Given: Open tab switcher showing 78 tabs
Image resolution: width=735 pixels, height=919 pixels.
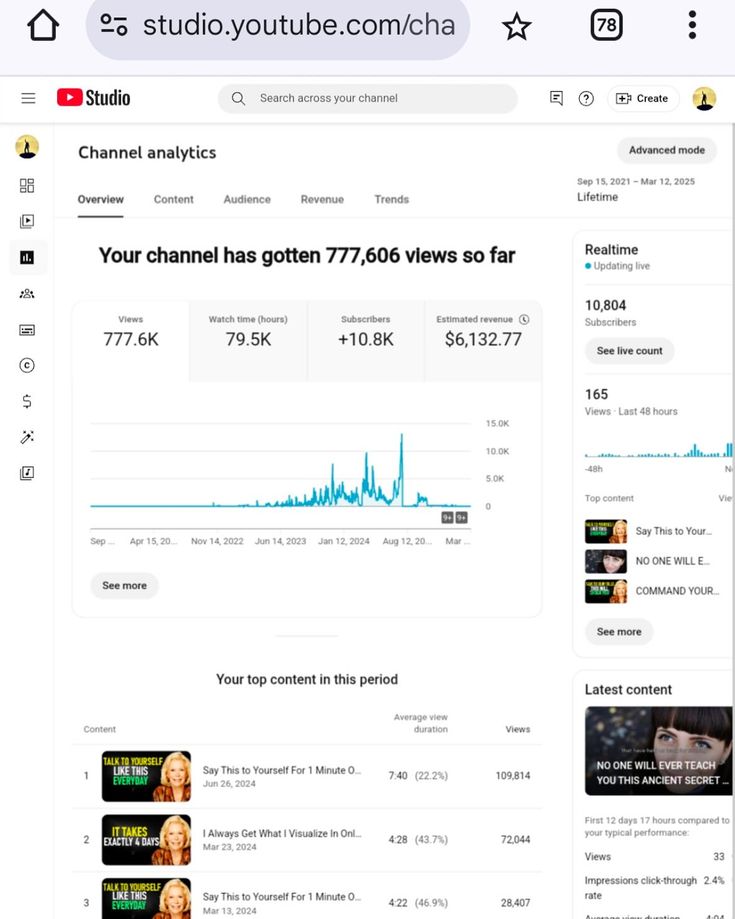Looking at the screenshot, I should click(x=606, y=25).
